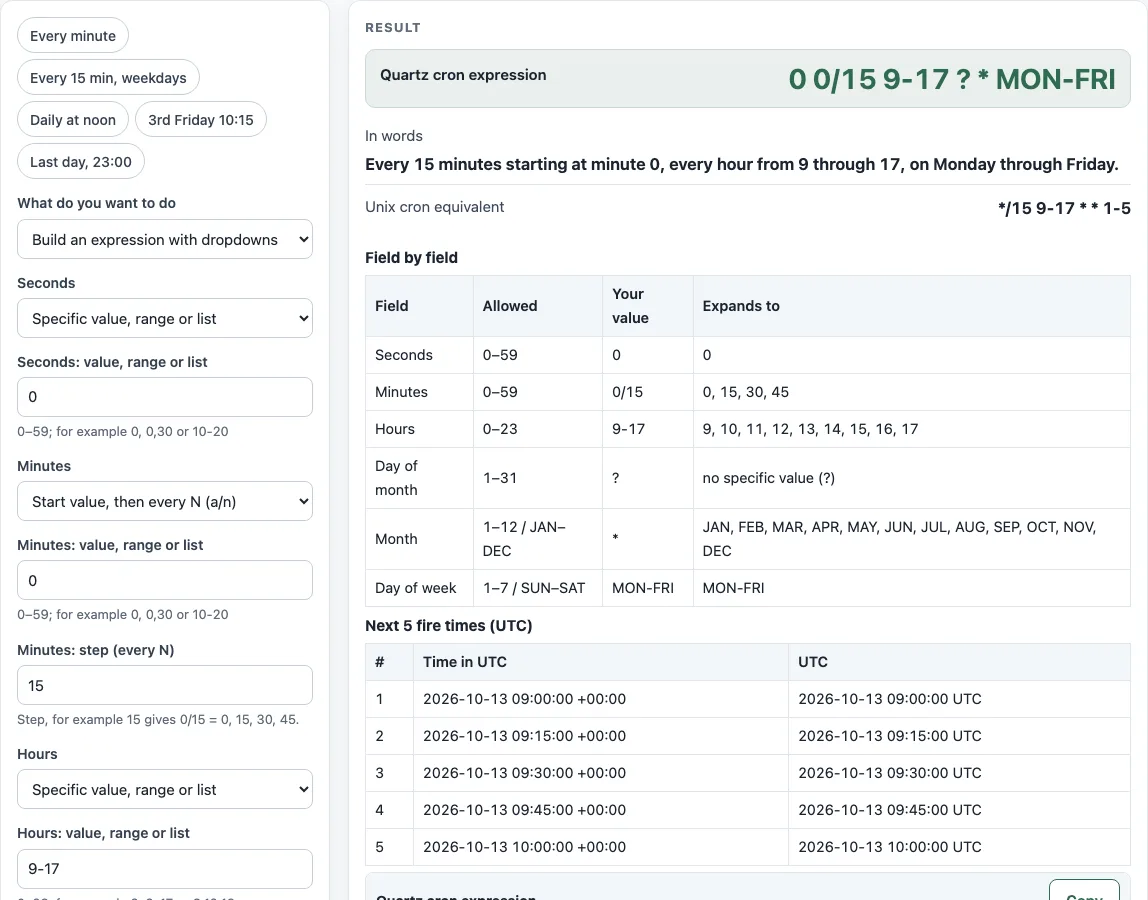Pick the "3rd Friday 10:15" preset
Image resolution: width=1148 pixels, height=900 pixels.
pos(201,120)
